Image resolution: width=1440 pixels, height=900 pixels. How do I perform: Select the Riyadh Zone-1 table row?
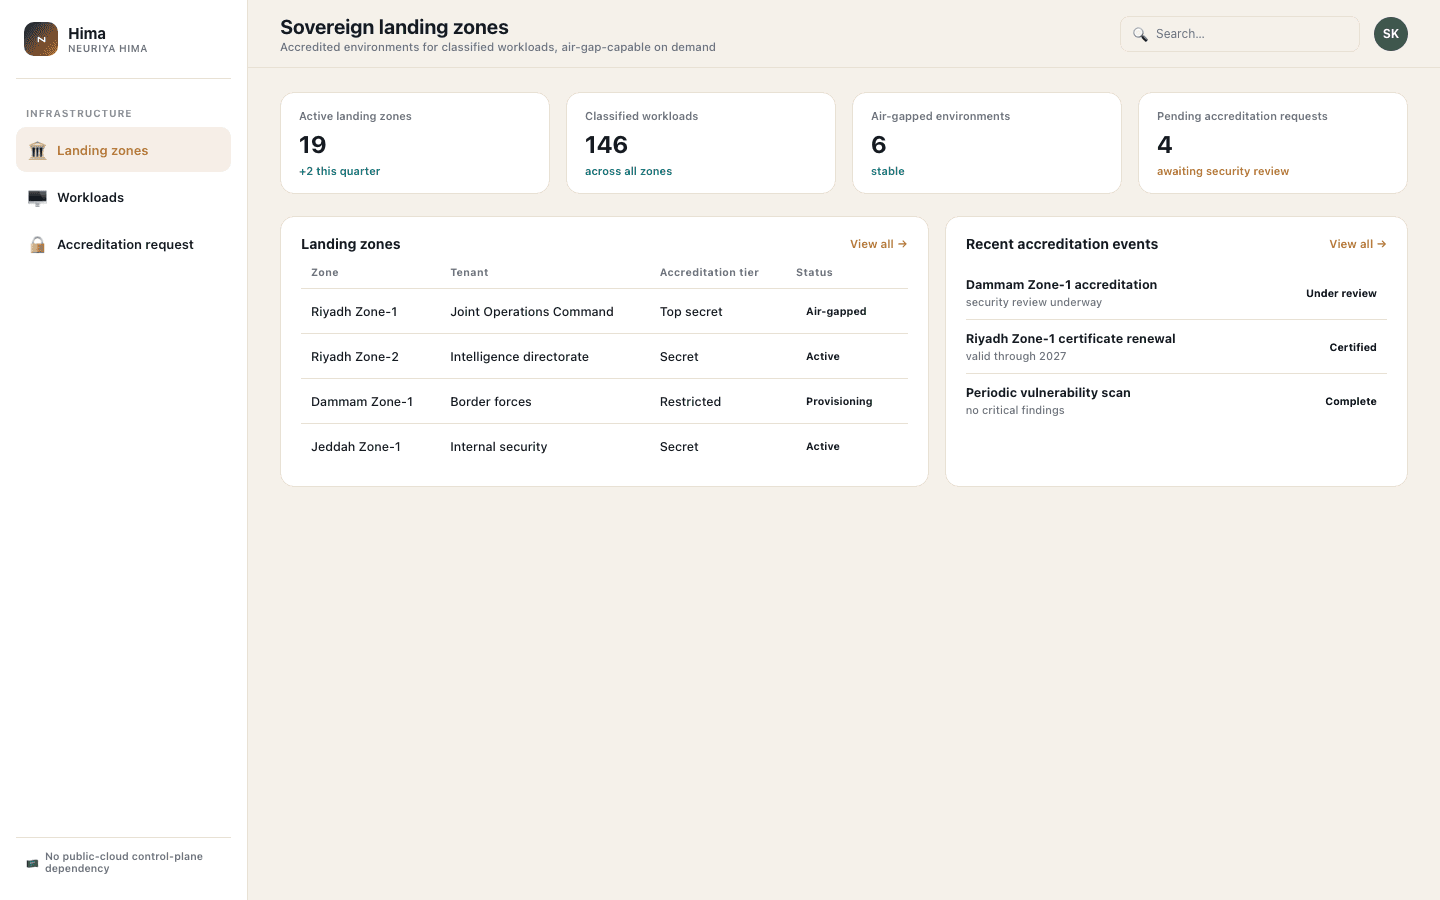pyautogui.click(x=604, y=312)
